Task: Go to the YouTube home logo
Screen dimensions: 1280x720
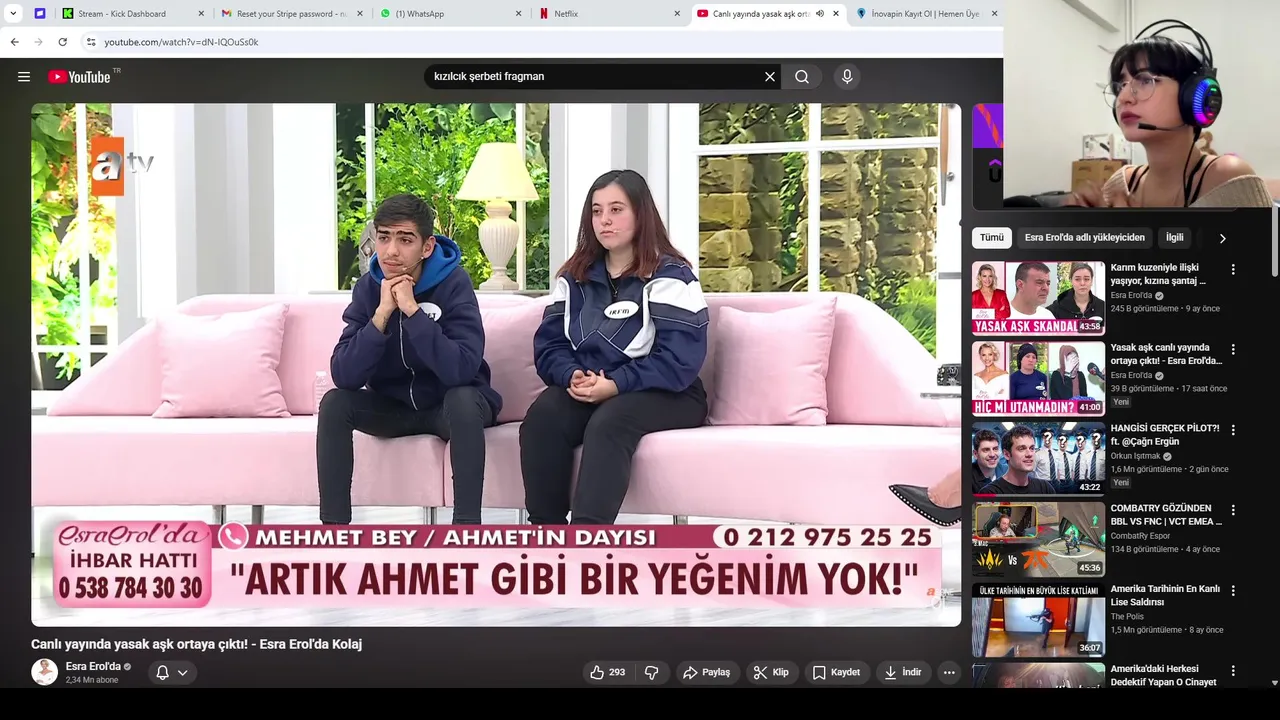Action: [x=79, y=77]
